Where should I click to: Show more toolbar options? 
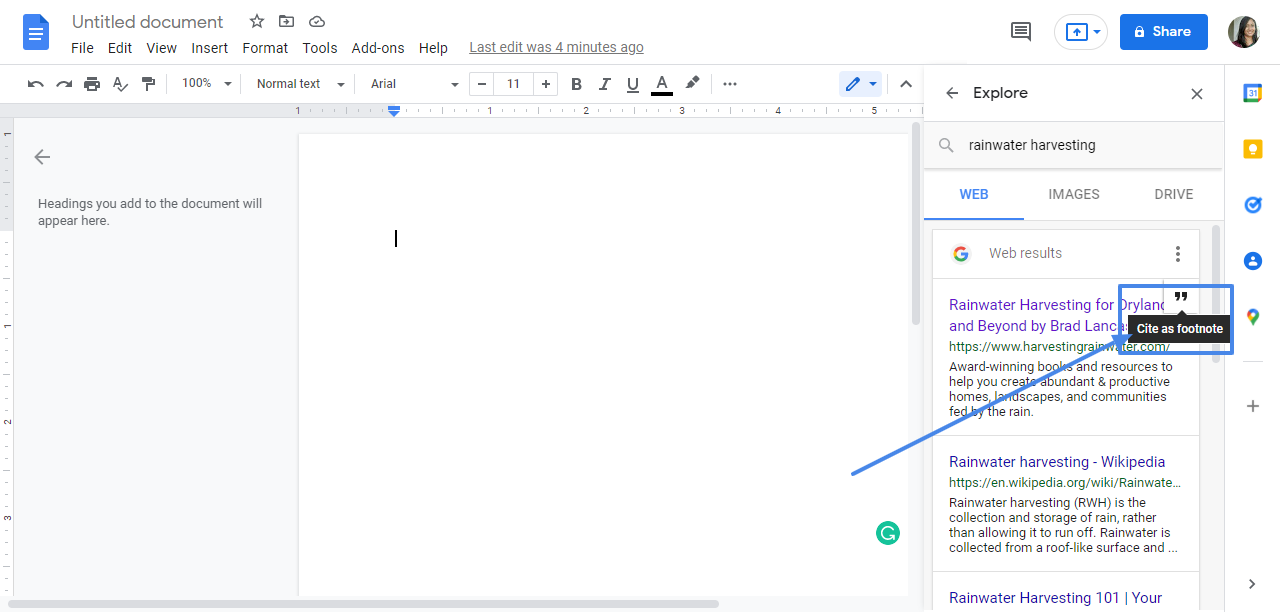730,84
